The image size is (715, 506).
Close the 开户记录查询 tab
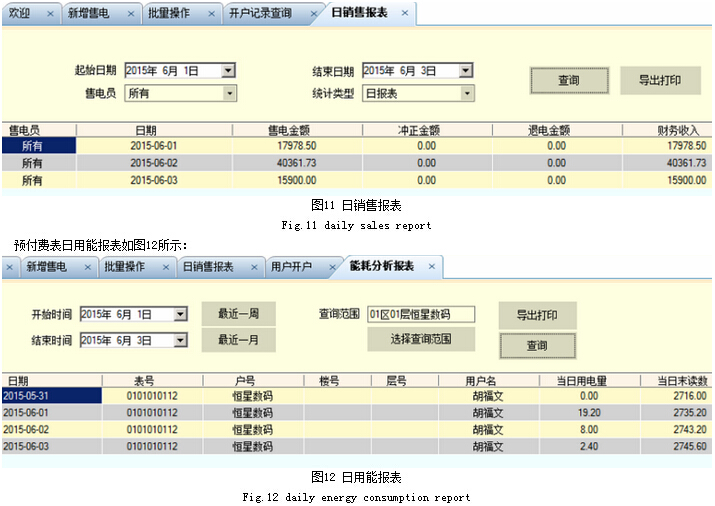point(314,14)
